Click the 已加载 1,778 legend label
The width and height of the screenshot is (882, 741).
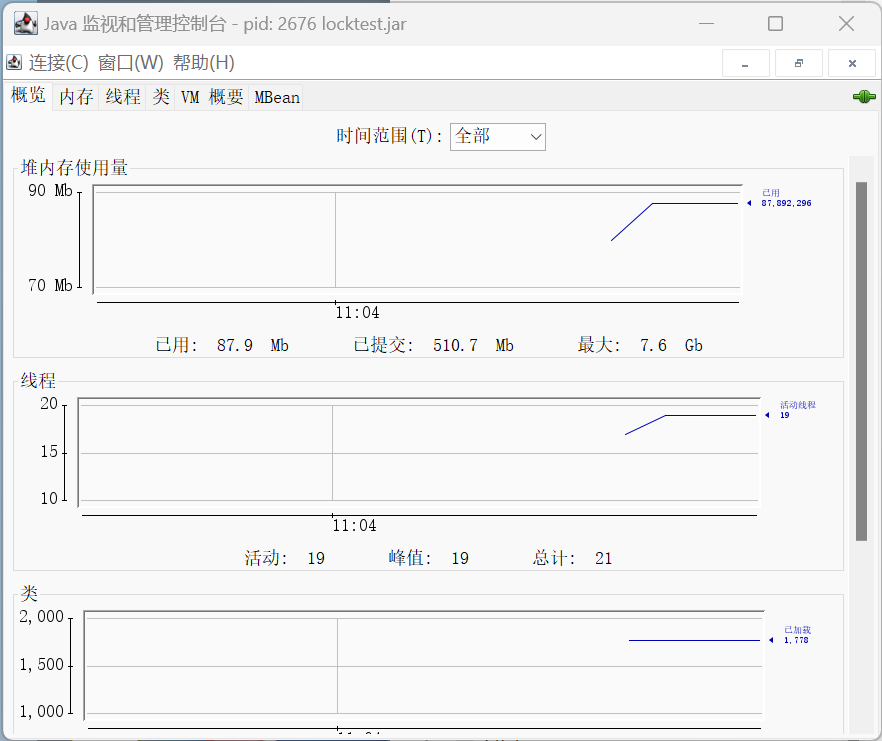[796, 635]
